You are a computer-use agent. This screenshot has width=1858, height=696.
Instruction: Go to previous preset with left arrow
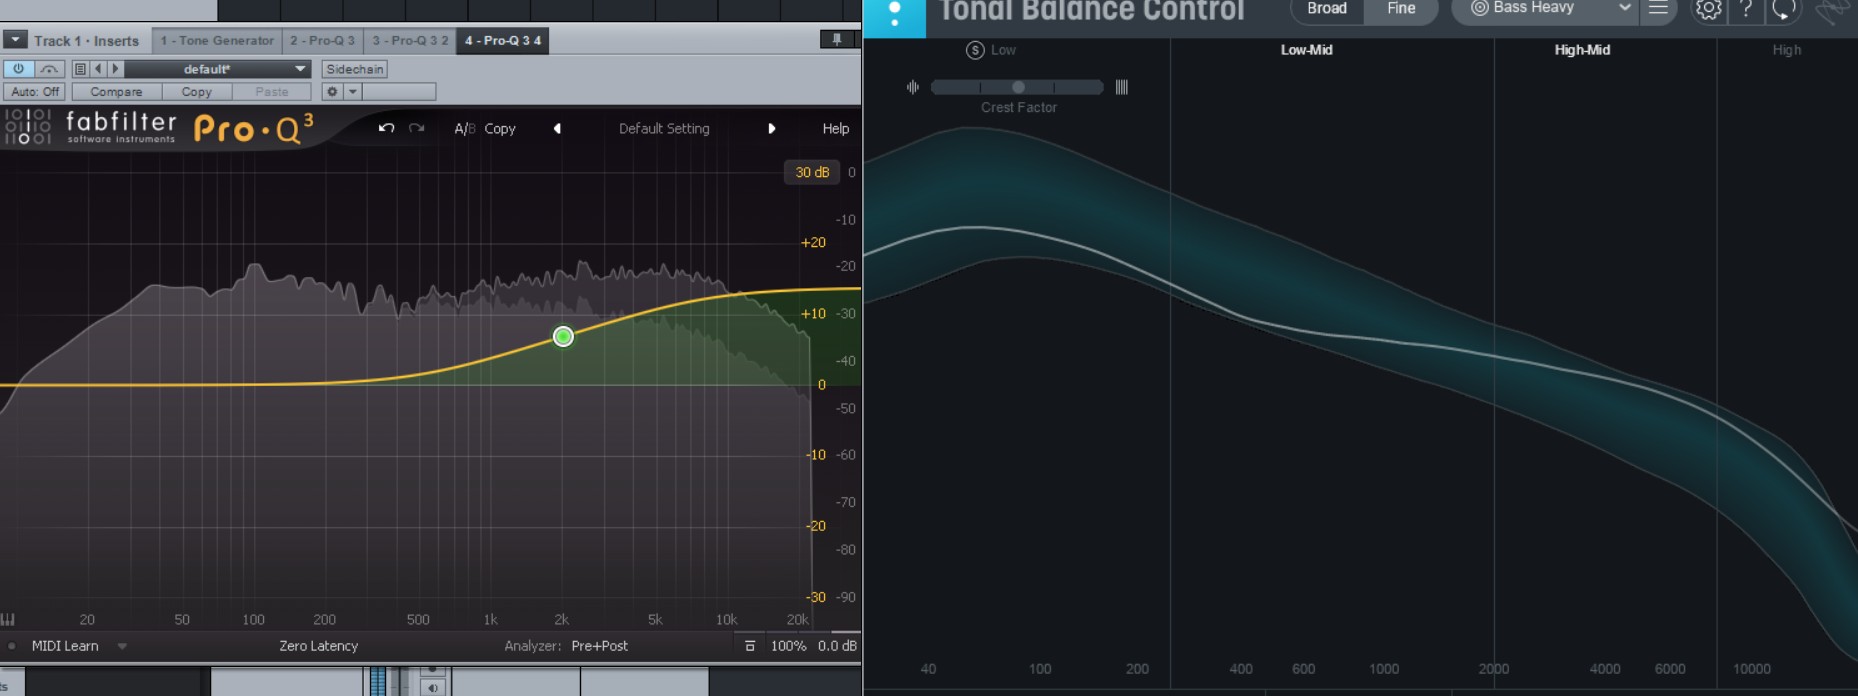click(98, 69)
